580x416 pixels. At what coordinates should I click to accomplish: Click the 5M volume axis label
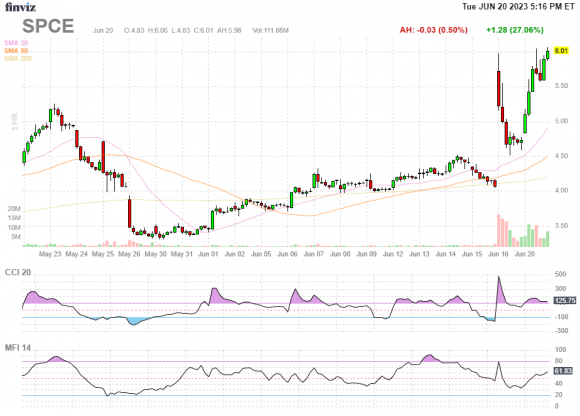(x=16, y=237)
